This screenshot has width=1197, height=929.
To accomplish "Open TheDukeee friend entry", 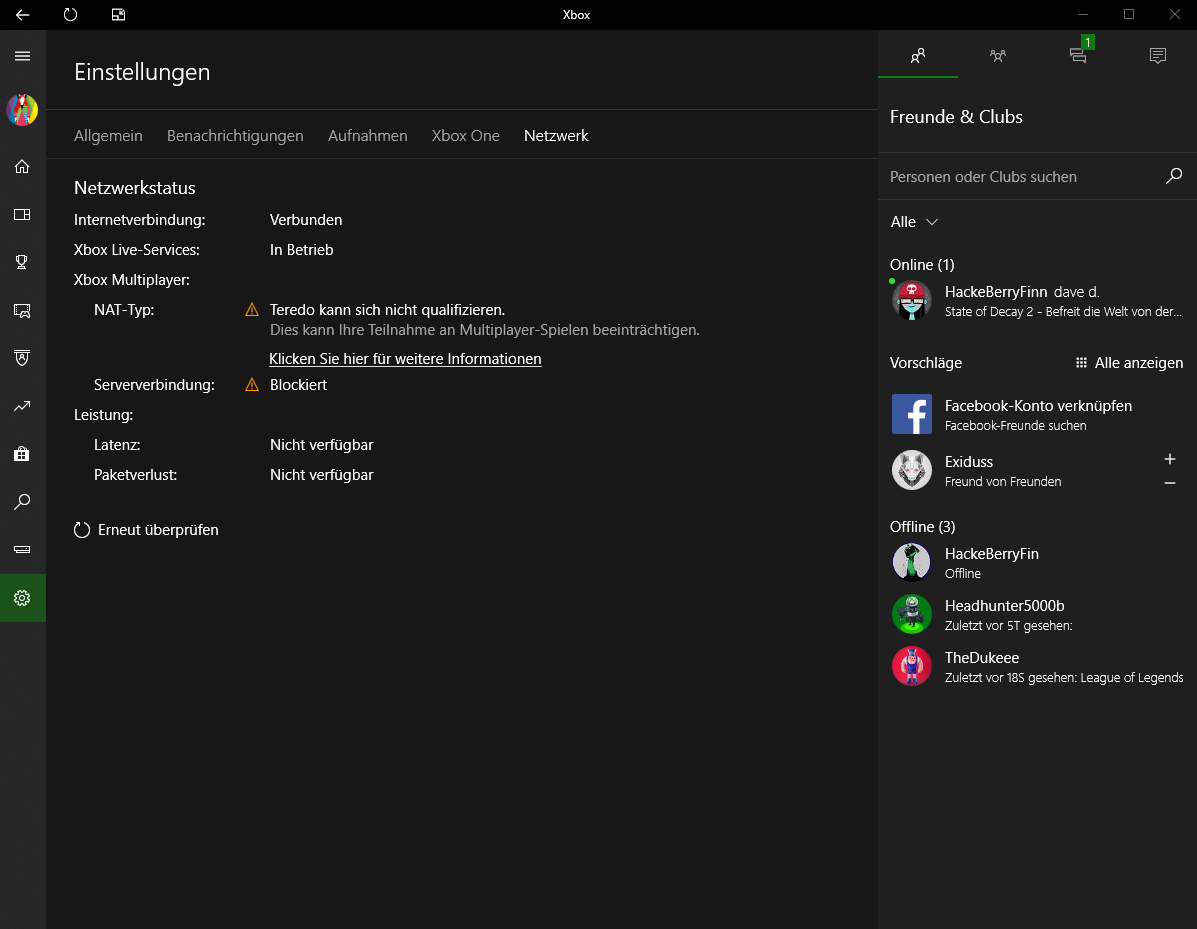I will 1037,666.
